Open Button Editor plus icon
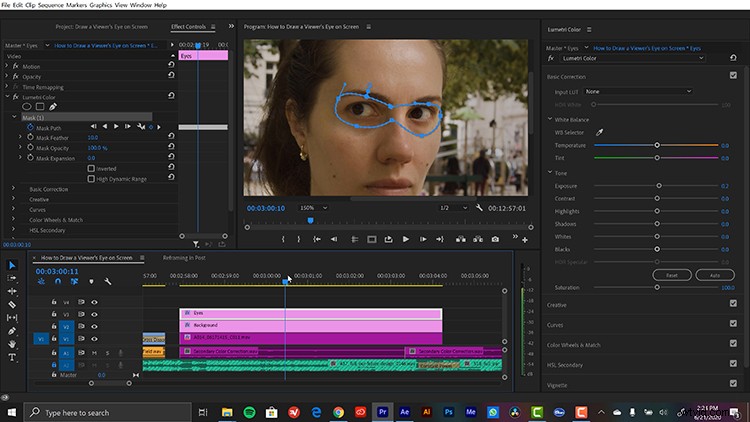The width and height of the screenshot is (750, 422). pos(525,240)
